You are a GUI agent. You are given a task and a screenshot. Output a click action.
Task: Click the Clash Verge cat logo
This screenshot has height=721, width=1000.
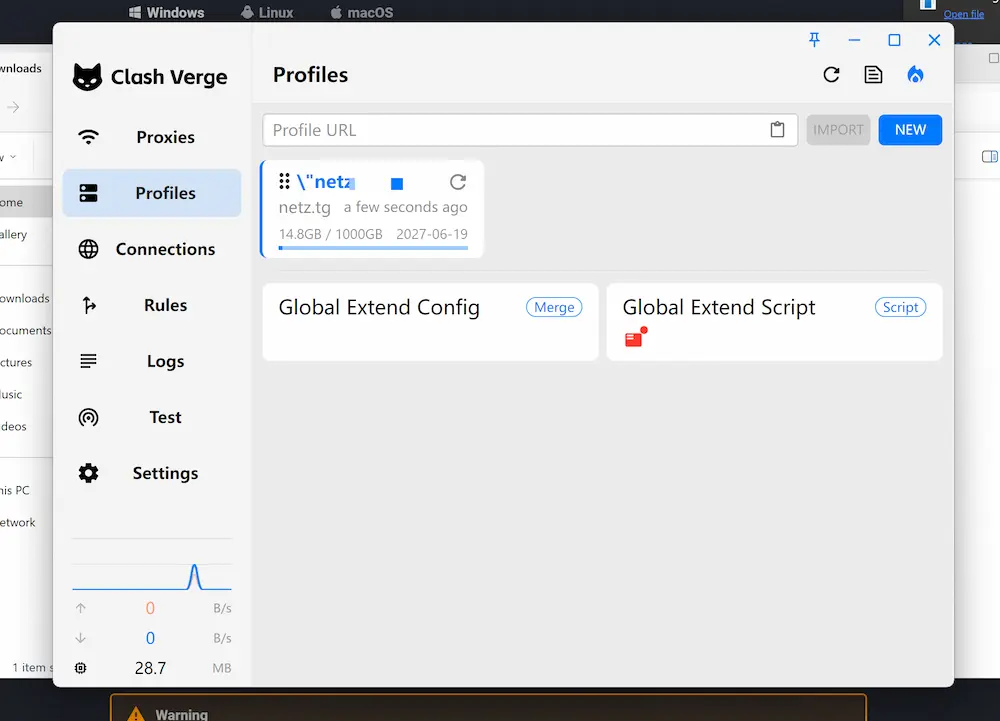[x=88, y=77]
